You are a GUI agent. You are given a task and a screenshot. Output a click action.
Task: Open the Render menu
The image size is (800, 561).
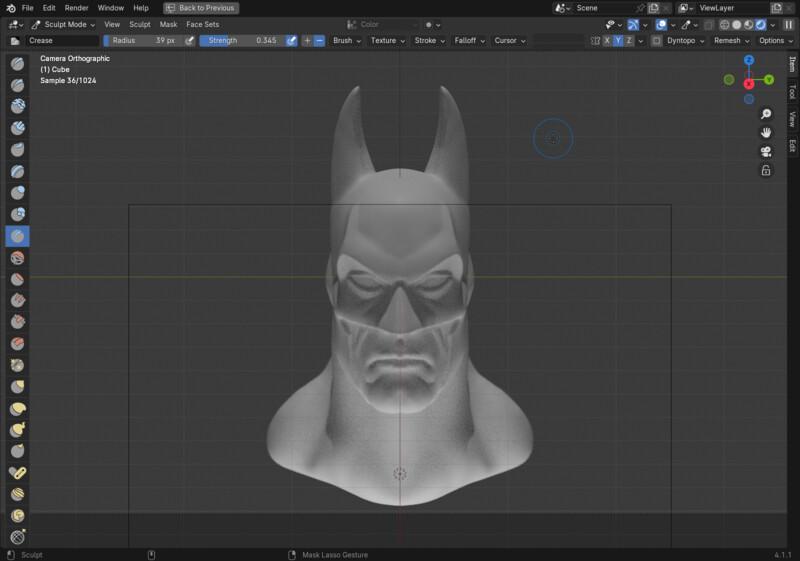point(76,7)
